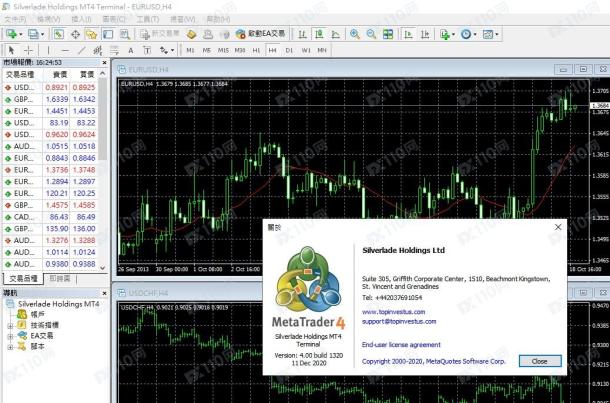
Task: Select the CAD row priced 86.43
Action: [50, 217]
